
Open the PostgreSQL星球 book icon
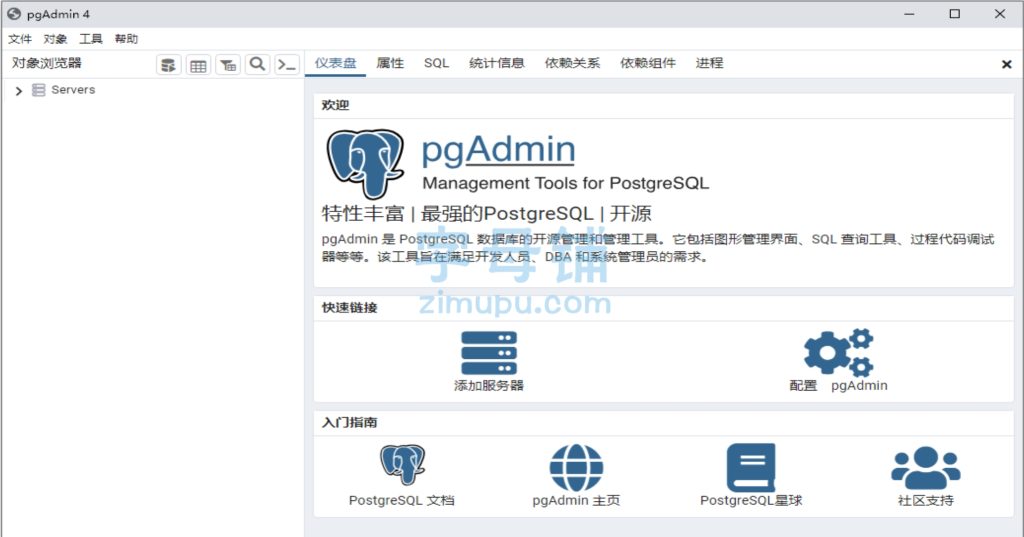point(750,467)
